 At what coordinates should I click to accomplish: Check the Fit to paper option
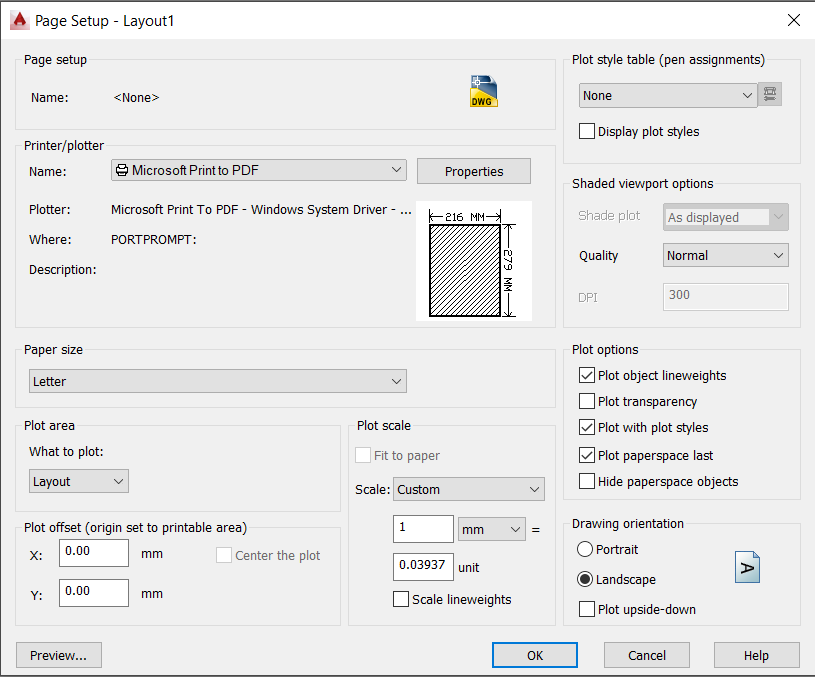(364, 454)
